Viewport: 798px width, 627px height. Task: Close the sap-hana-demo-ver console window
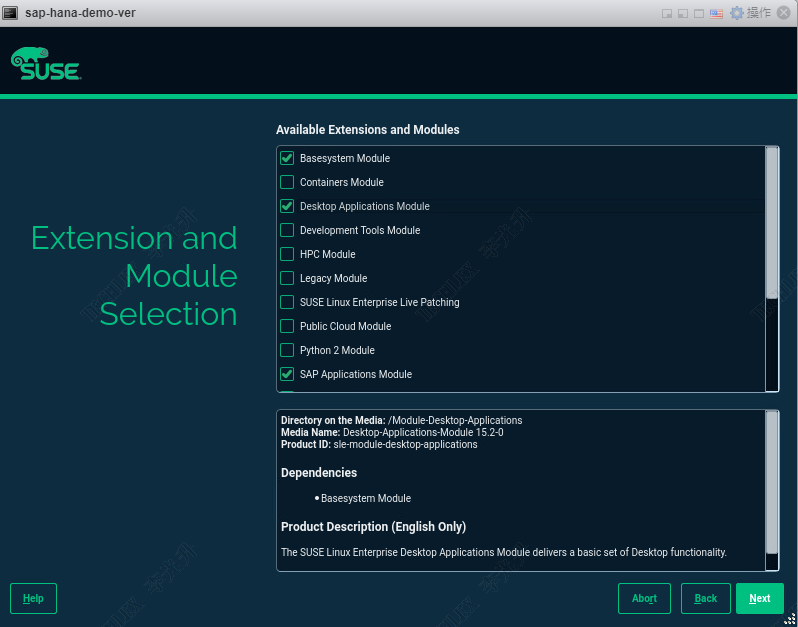click(784, 13)
